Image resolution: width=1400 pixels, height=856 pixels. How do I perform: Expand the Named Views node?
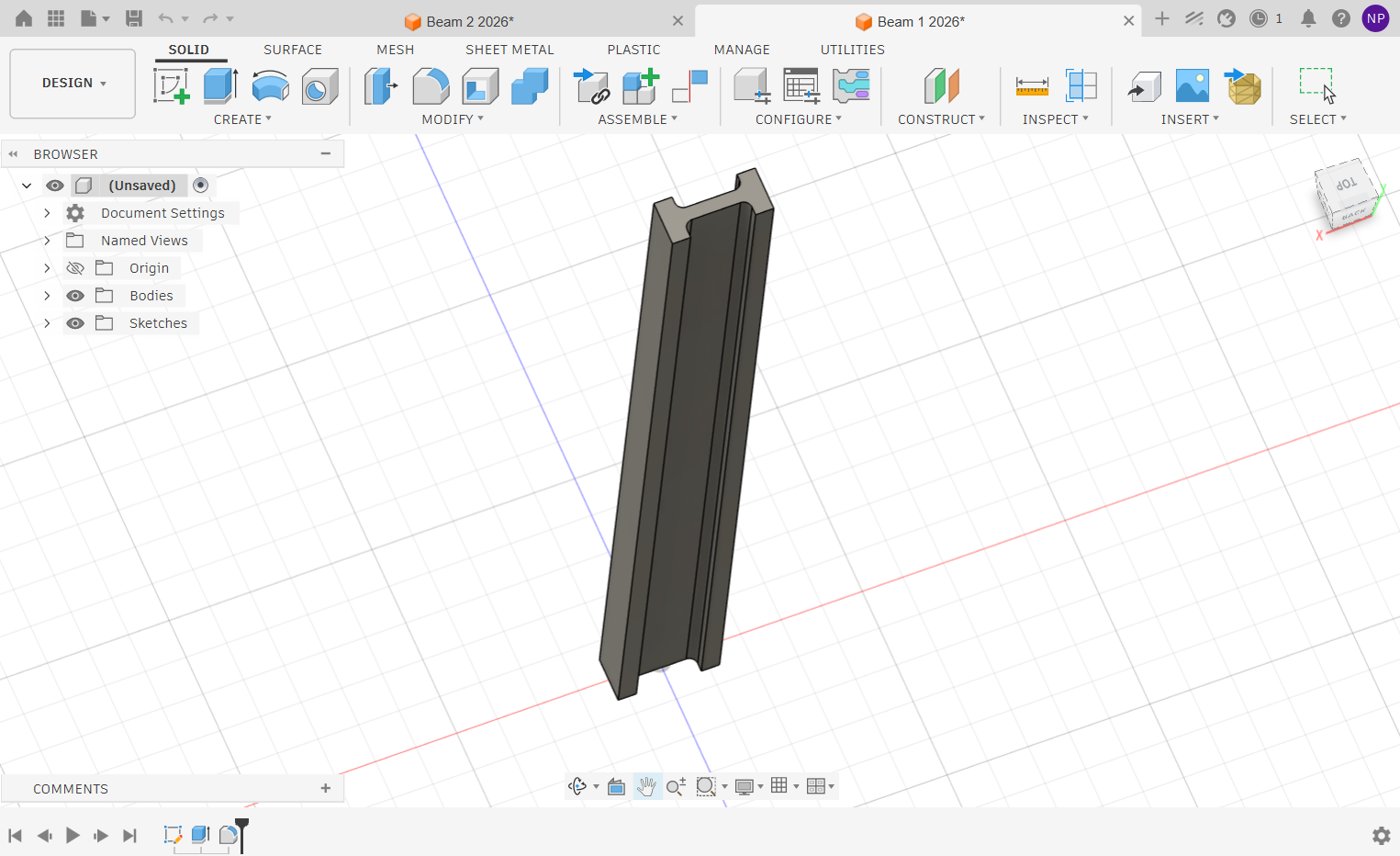[x=47, y=240]
